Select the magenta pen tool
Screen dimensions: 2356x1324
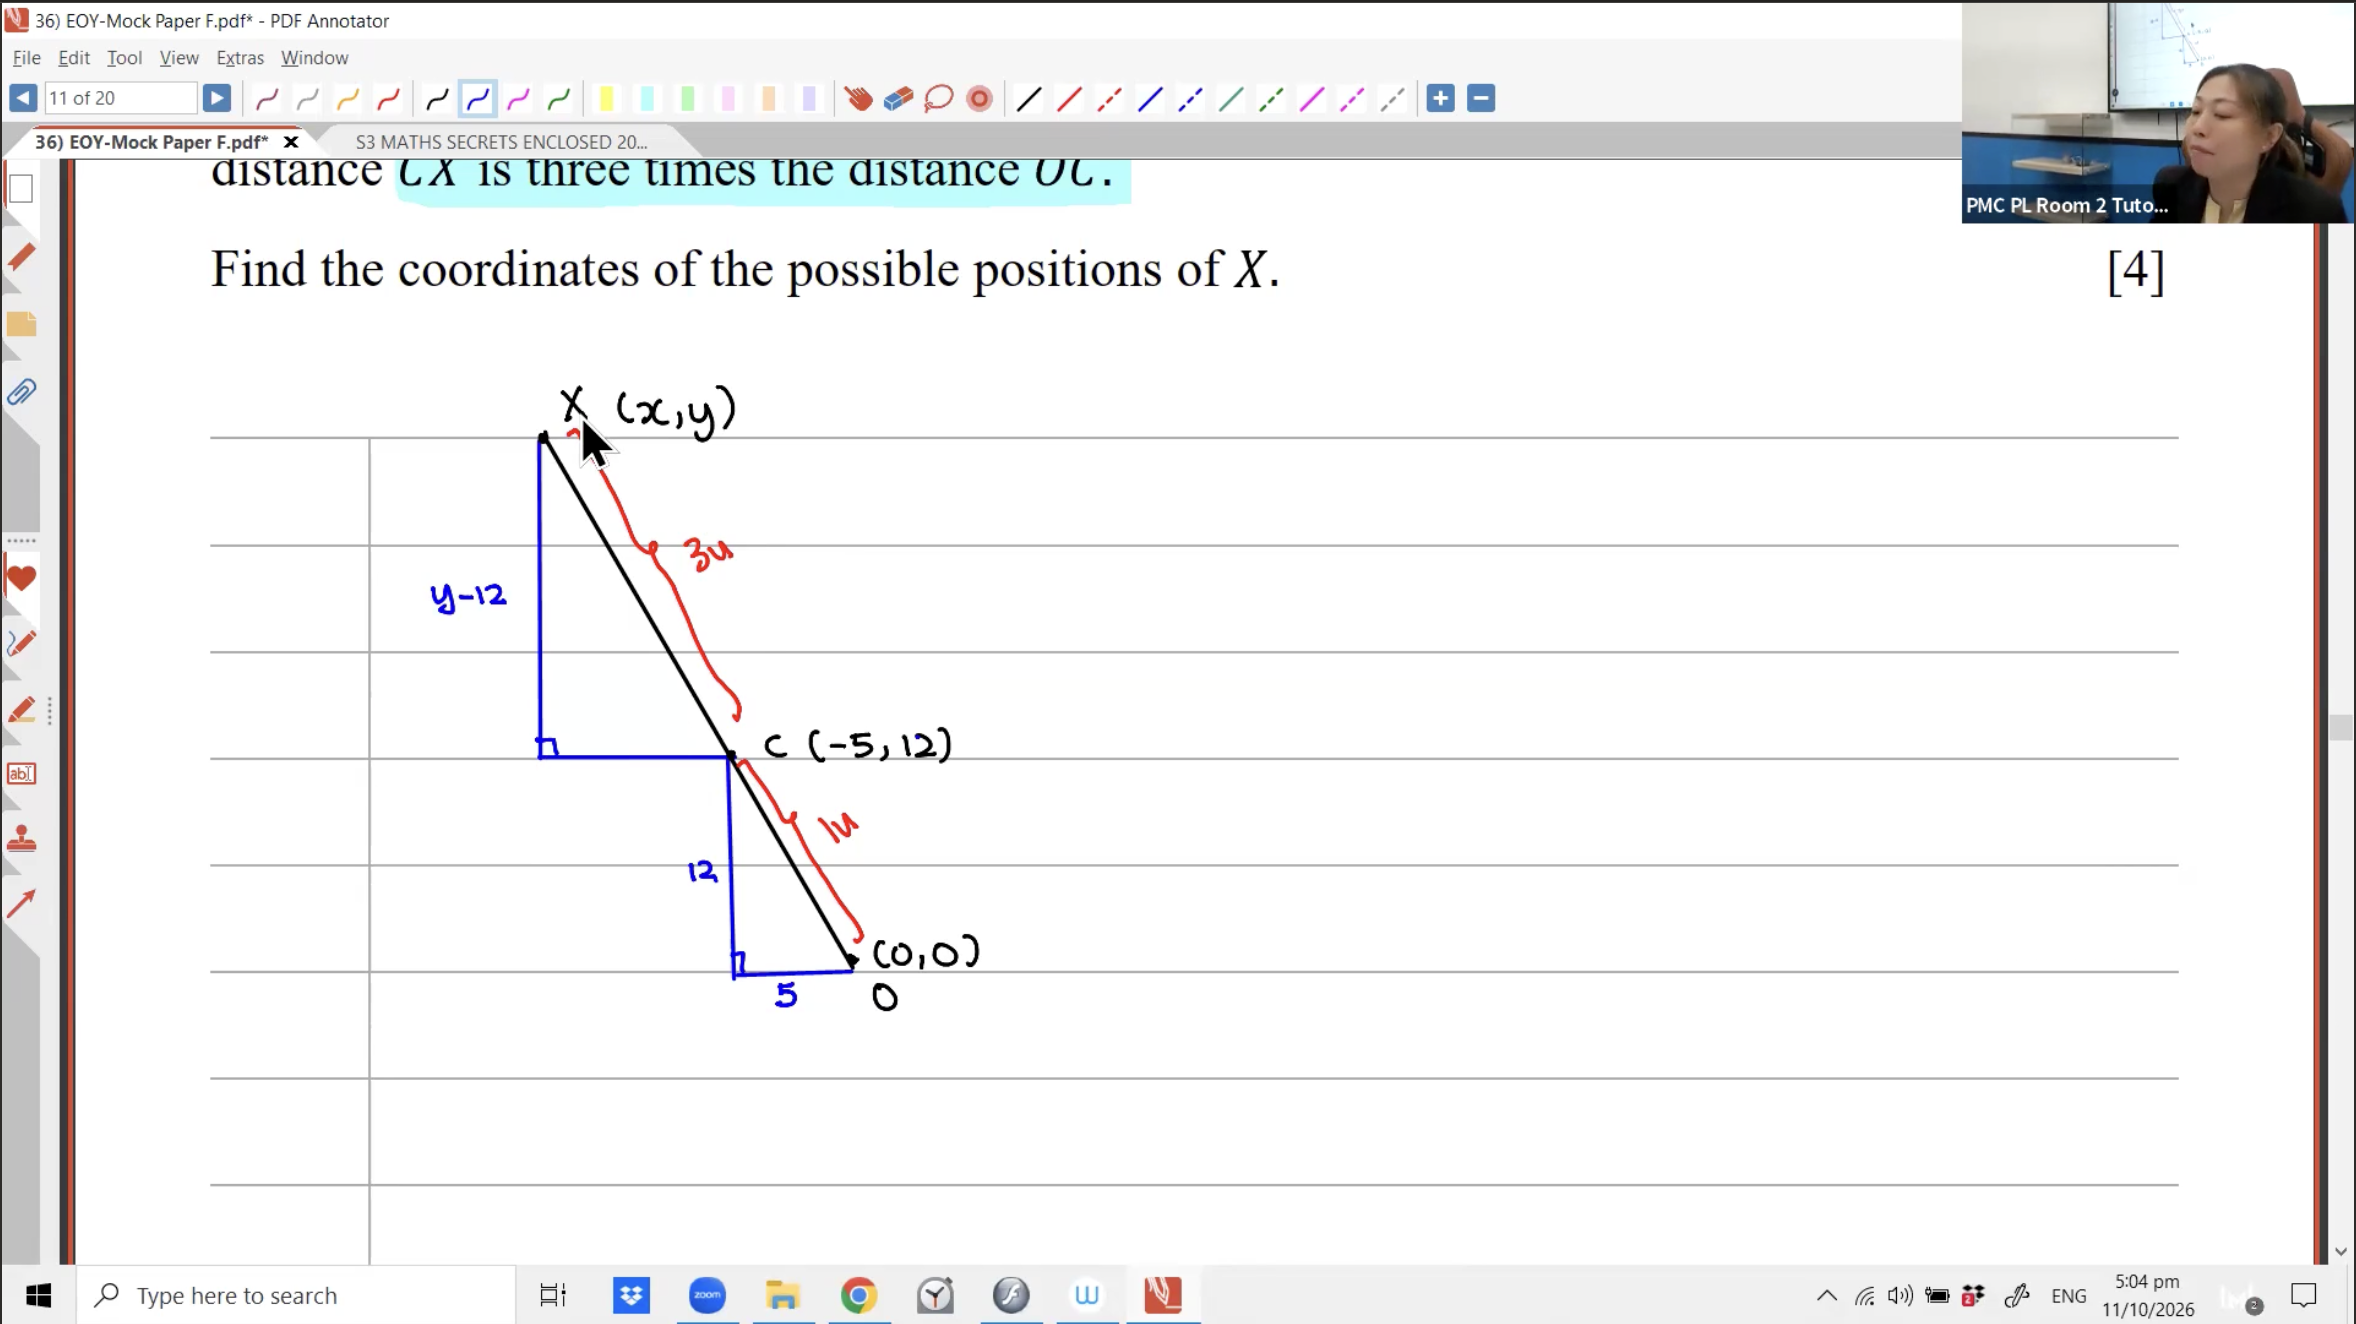[x=518, y=98]
